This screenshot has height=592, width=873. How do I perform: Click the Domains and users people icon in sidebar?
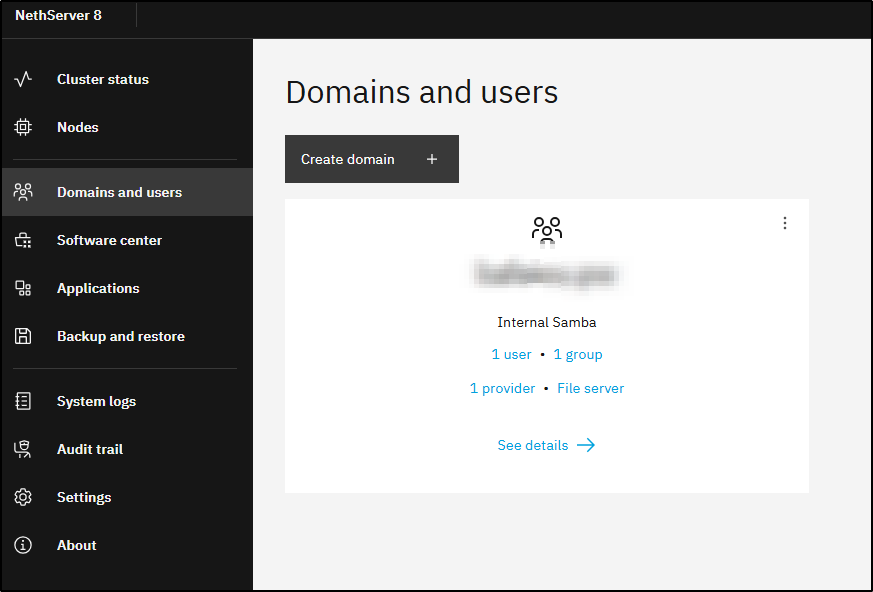coord(23,192)
